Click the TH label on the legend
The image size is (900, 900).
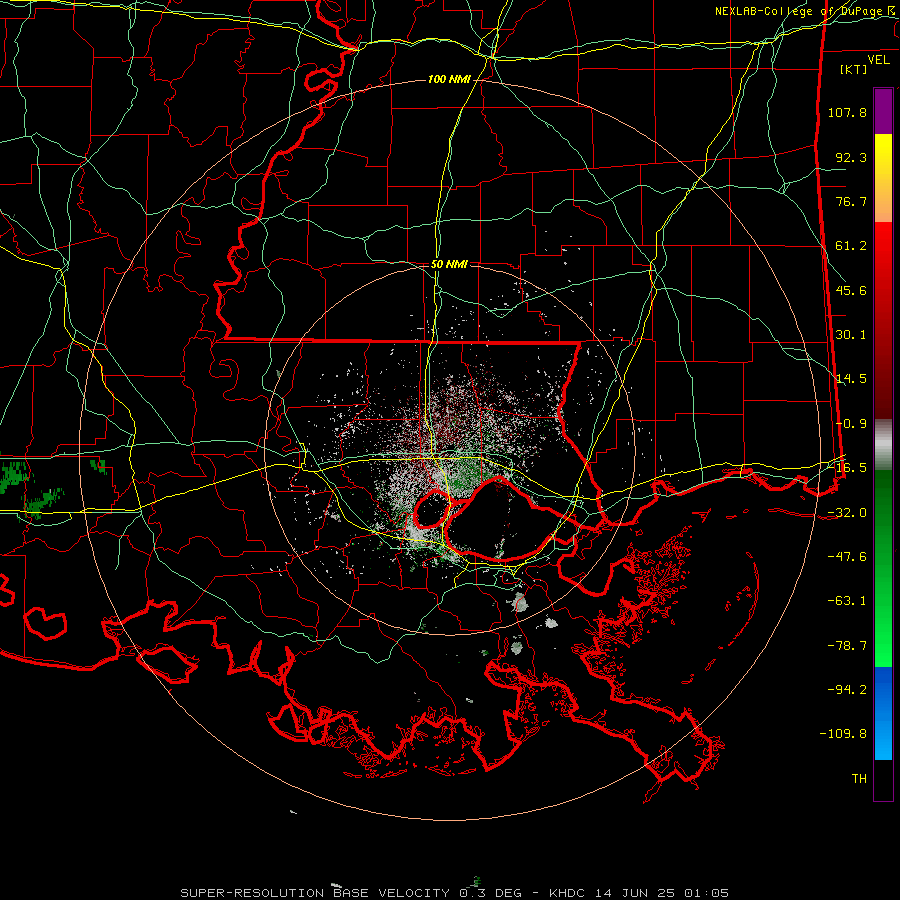859,779
